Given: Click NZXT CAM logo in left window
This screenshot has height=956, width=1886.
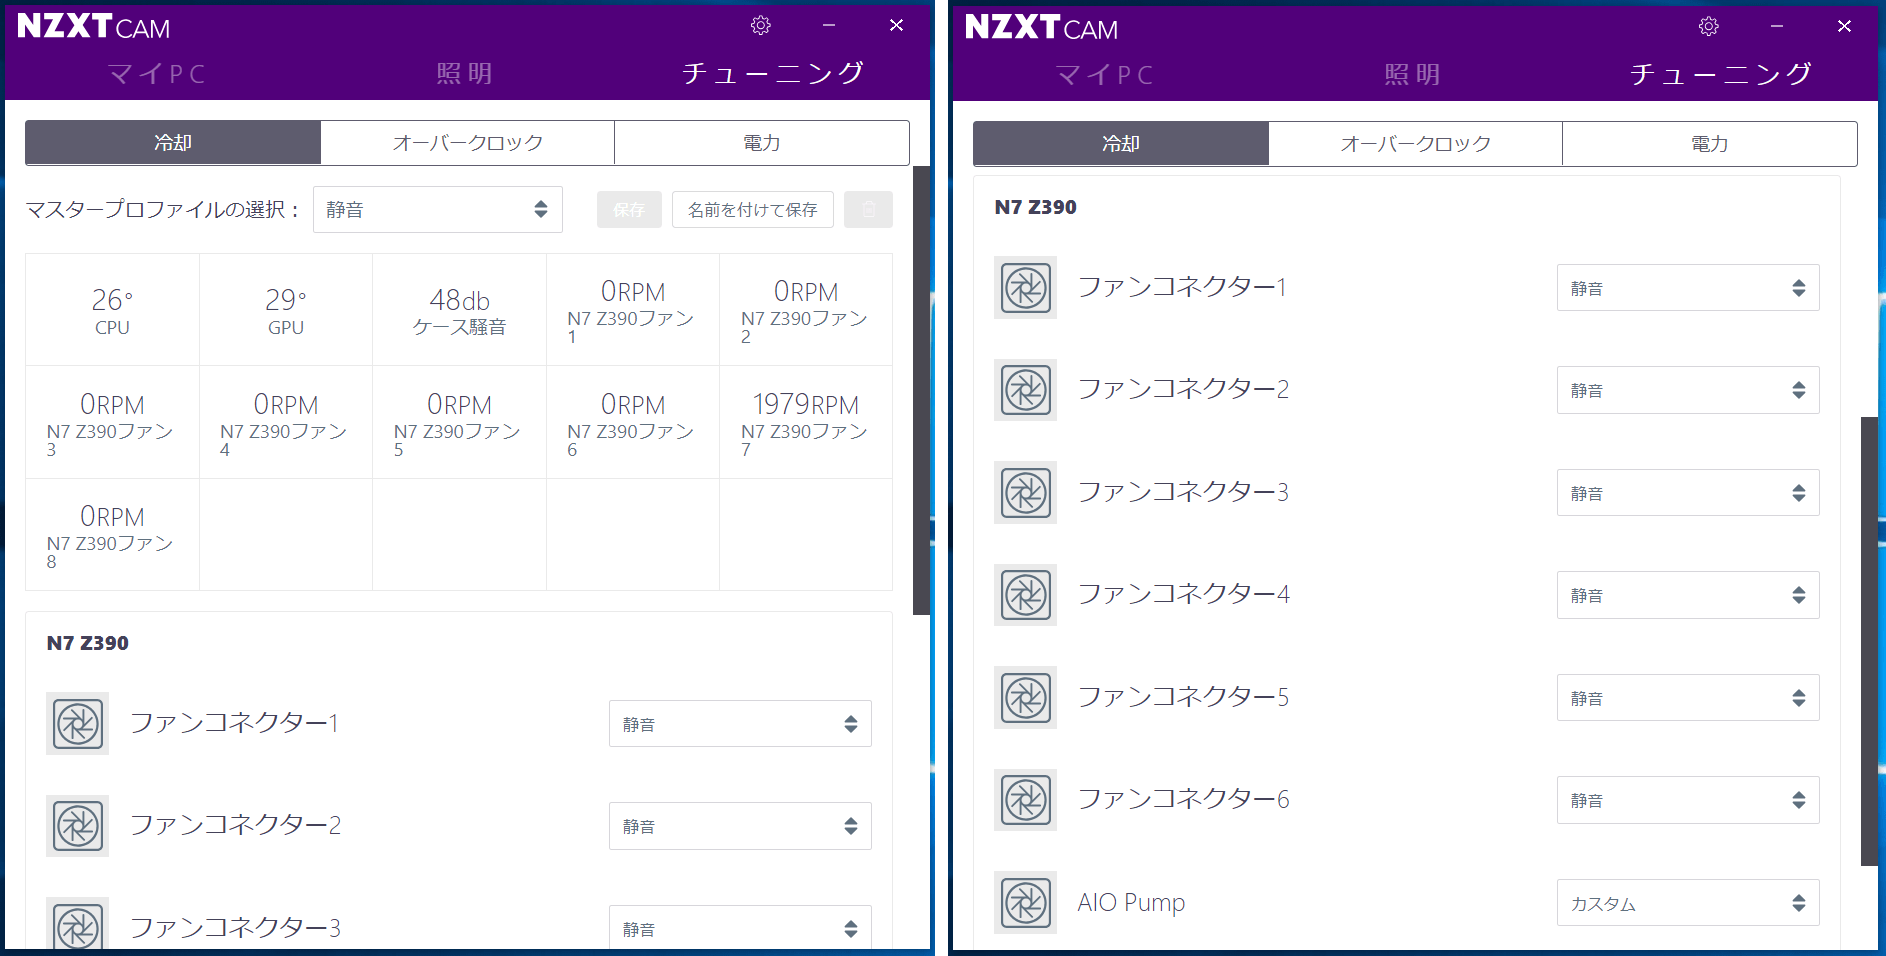Looking at the screenshot, I should [x=93, y=26].
